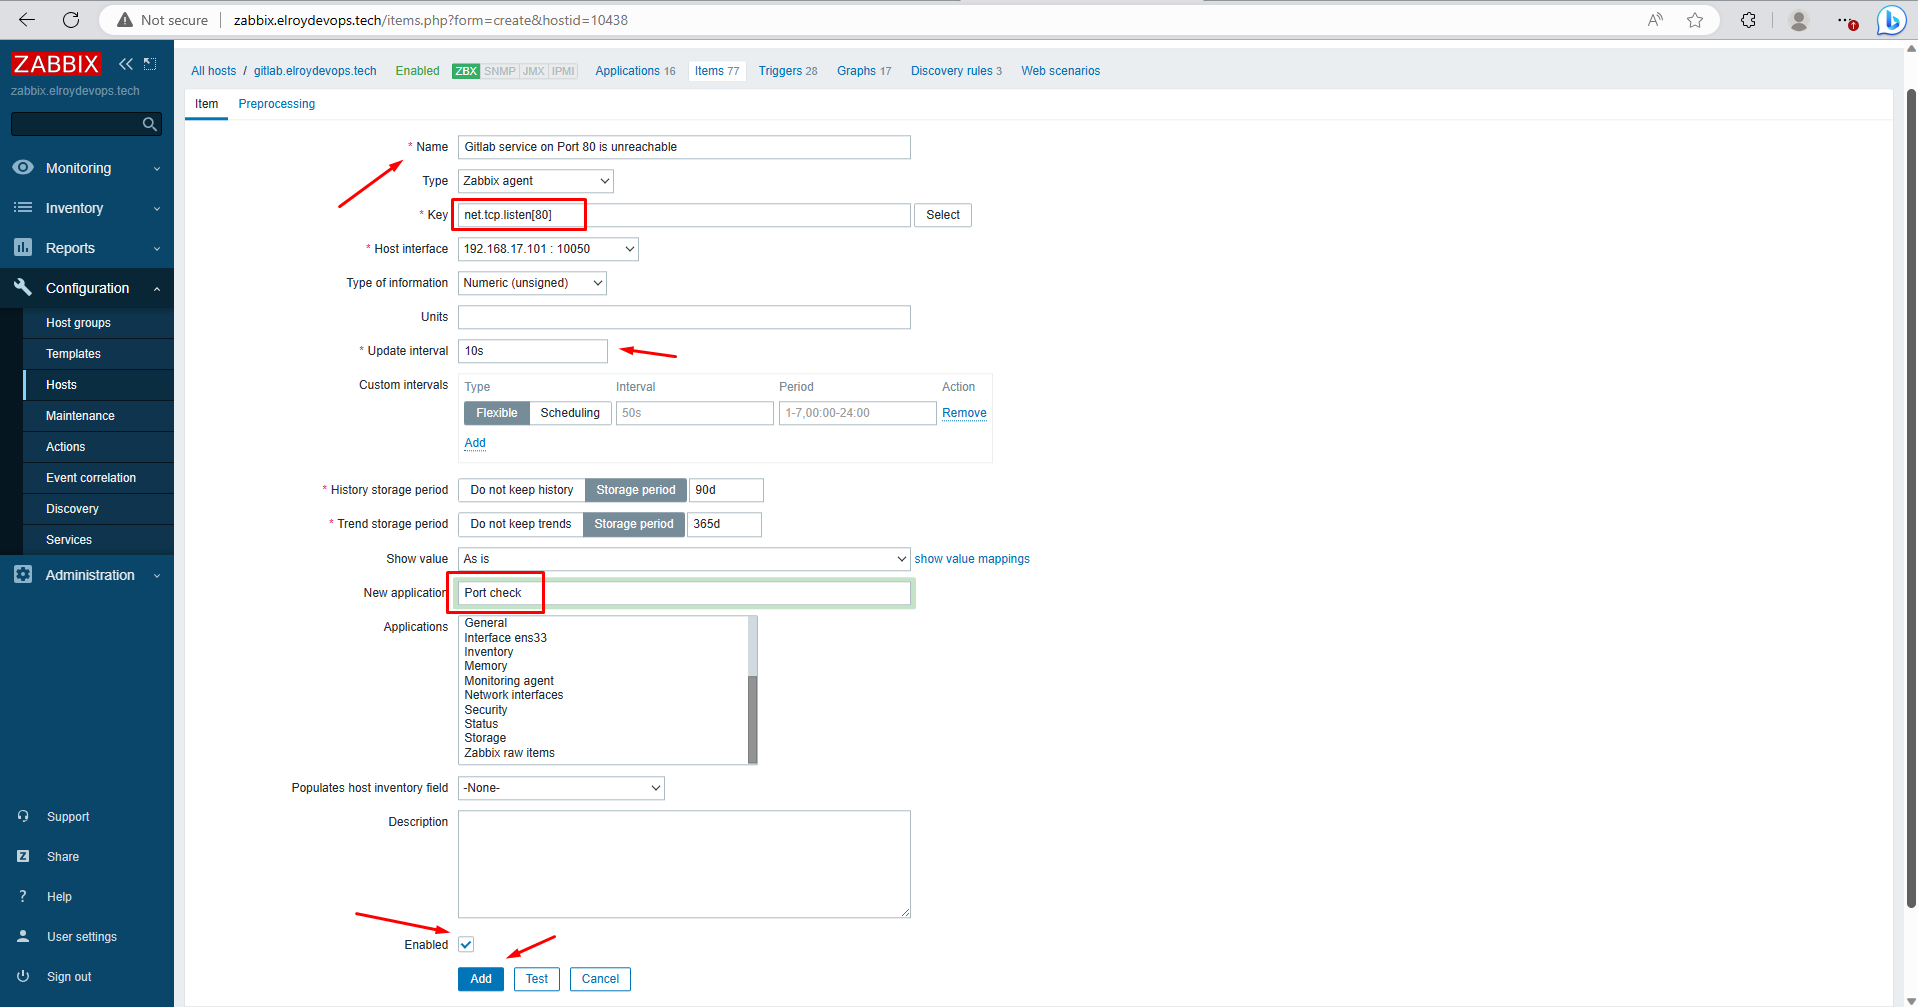Open browser settings and more menu
This screenshot has height=1007, width=1918.
pyautogui.click(x=1846, y=20)
